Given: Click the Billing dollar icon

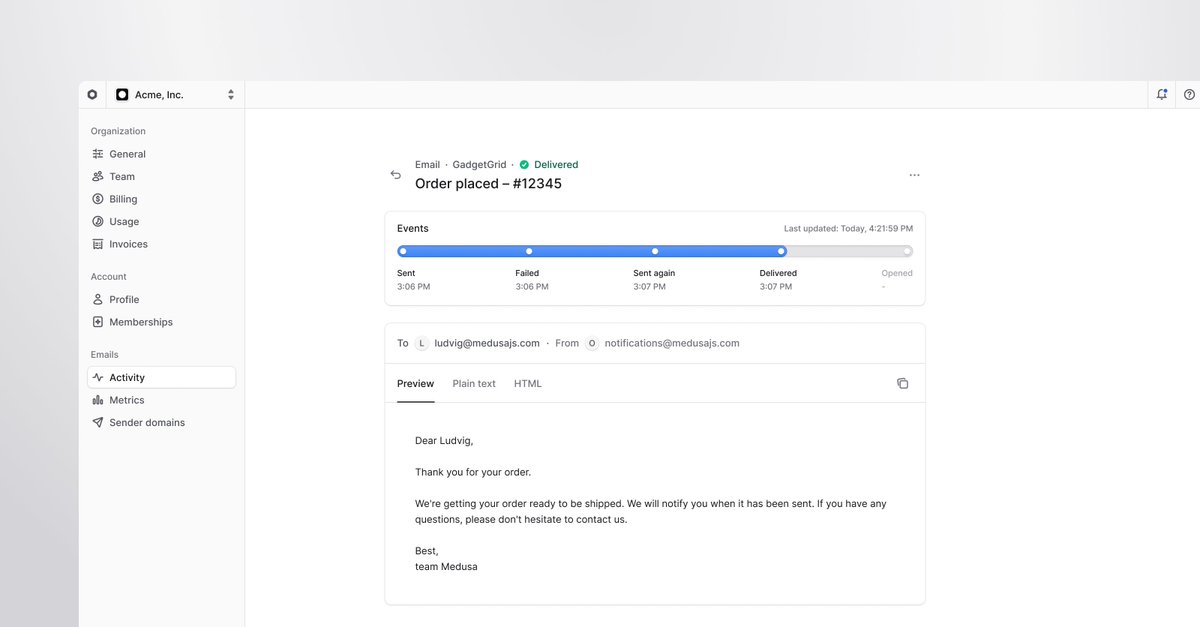Looking at the screenshot, I should pos(98,199).
